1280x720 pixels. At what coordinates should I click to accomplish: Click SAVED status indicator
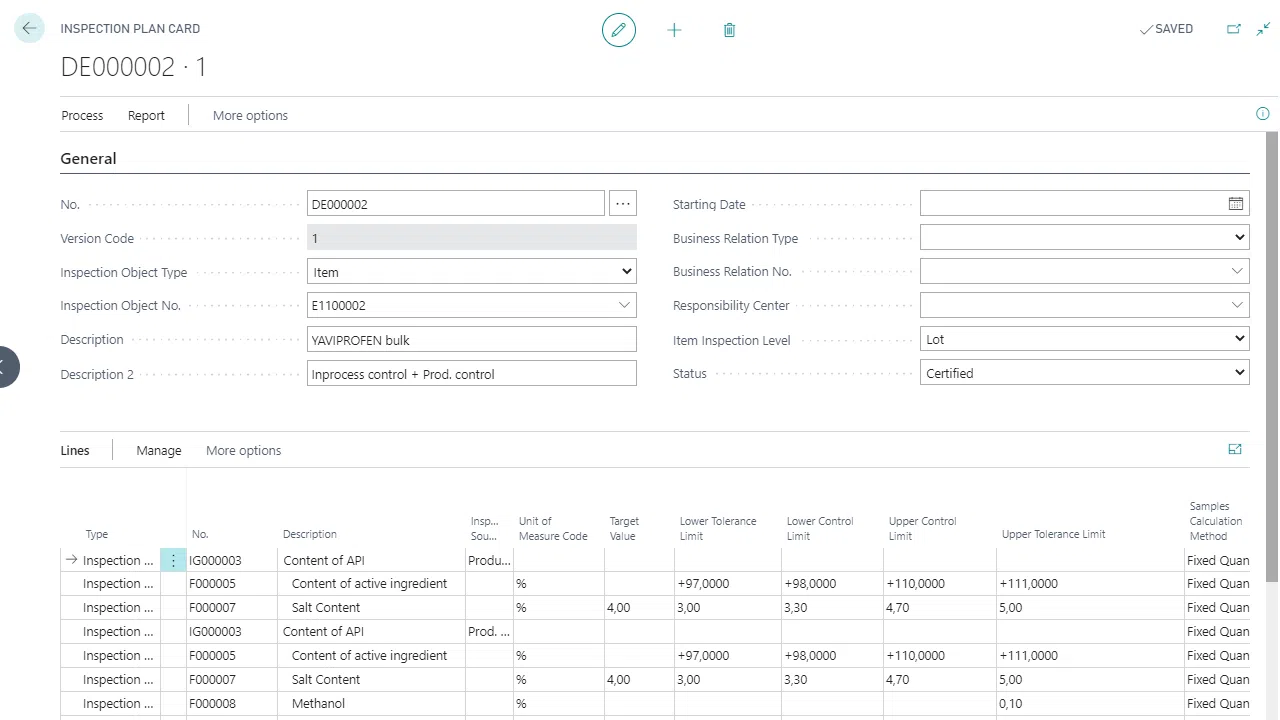point(1166,29)
